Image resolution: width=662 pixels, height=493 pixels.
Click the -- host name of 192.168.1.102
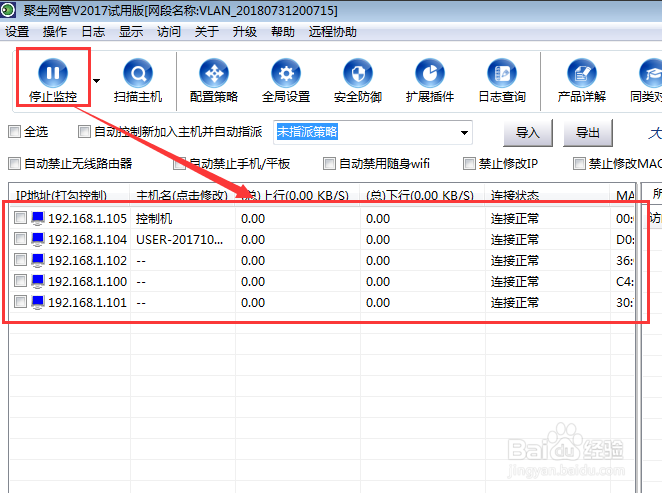coord(141,261)
